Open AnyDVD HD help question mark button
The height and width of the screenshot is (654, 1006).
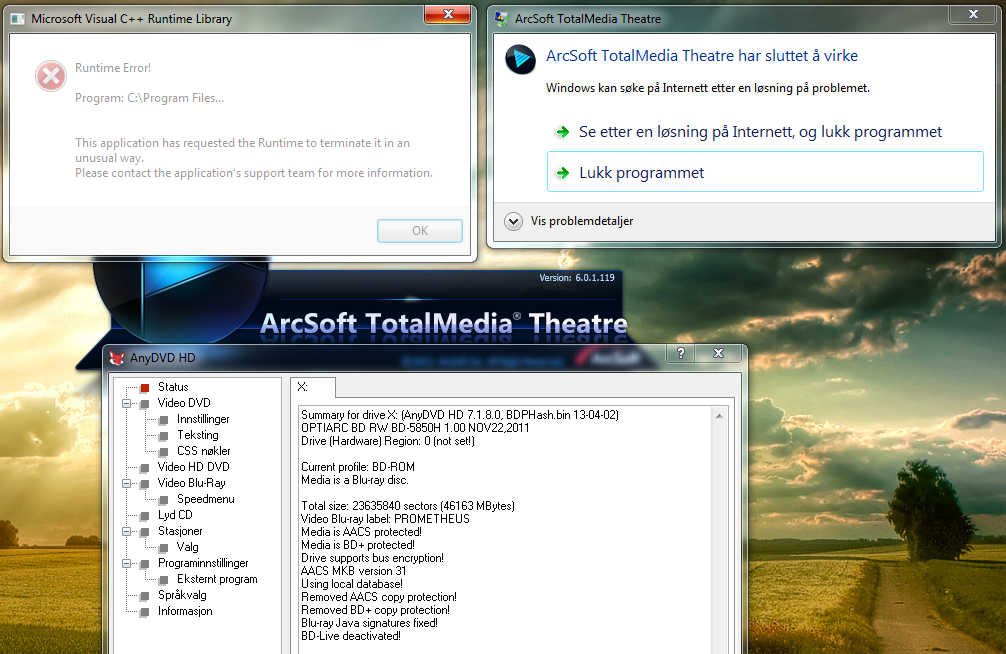[x=681, y=353]
